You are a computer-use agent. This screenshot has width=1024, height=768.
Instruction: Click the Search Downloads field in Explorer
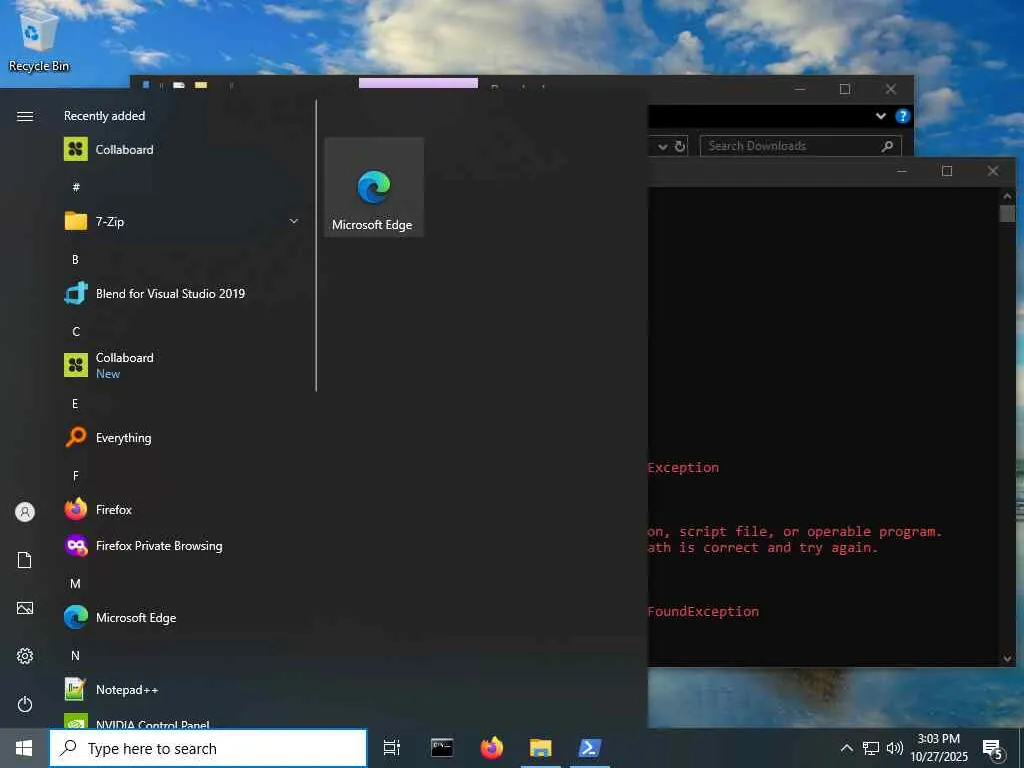click(801, 146)
